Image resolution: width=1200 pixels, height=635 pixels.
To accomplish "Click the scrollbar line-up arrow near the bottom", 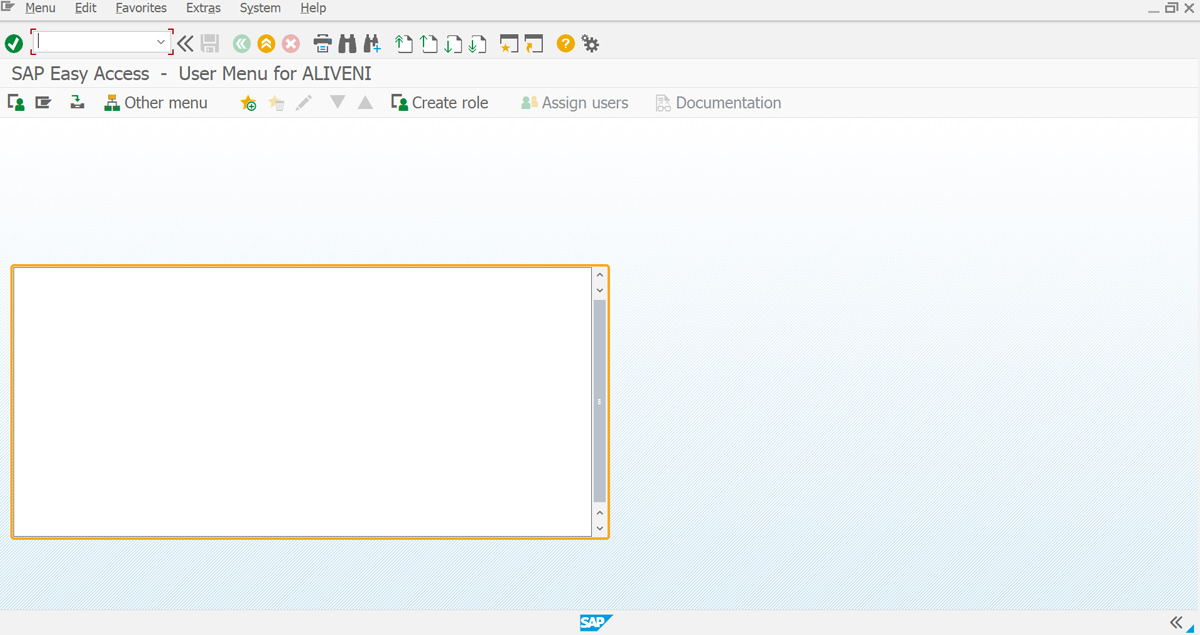I will pyautogui.click(x=600, y=511).
